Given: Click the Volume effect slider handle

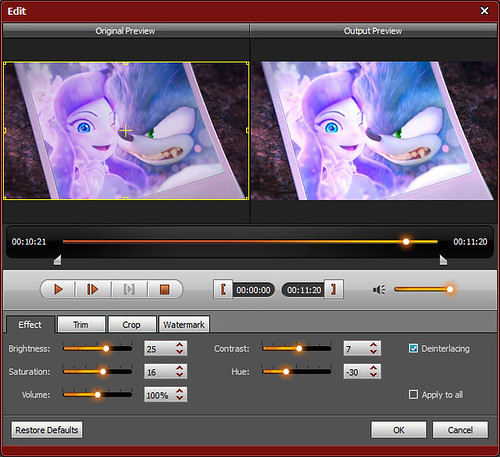Looking at the screenshot, I should (98, 395).
